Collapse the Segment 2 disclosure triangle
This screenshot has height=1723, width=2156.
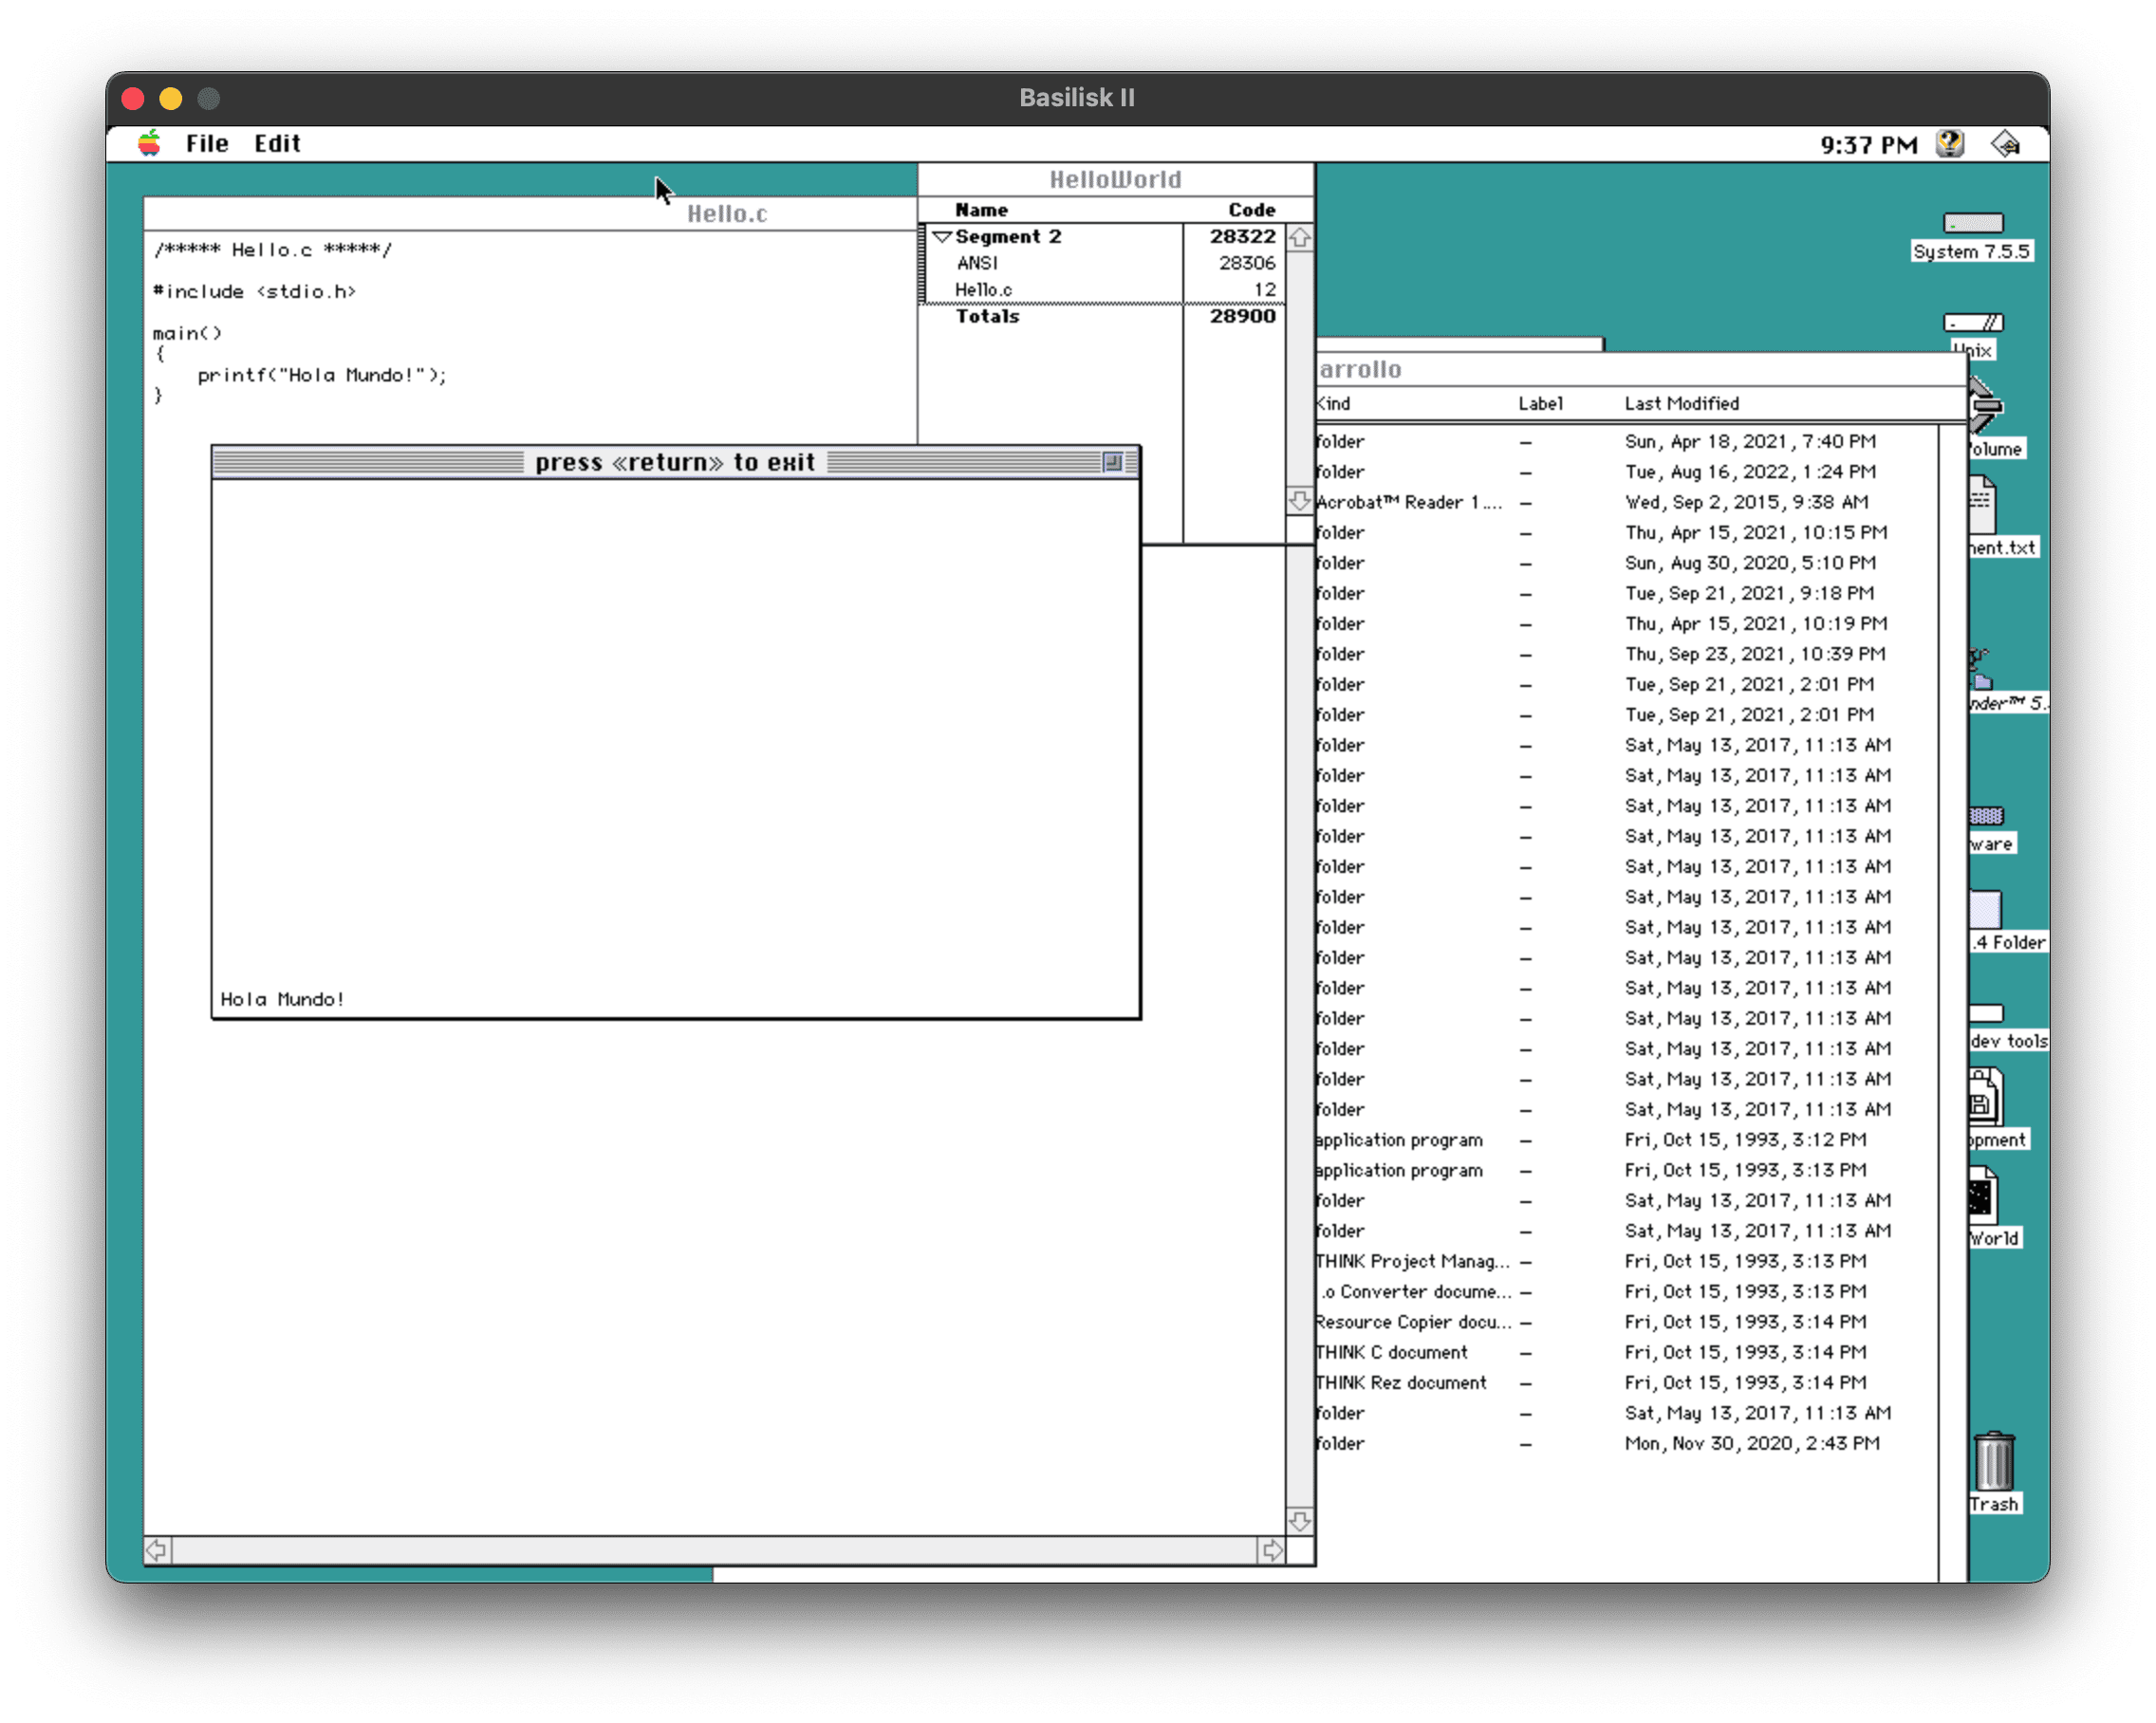point(941,237)
